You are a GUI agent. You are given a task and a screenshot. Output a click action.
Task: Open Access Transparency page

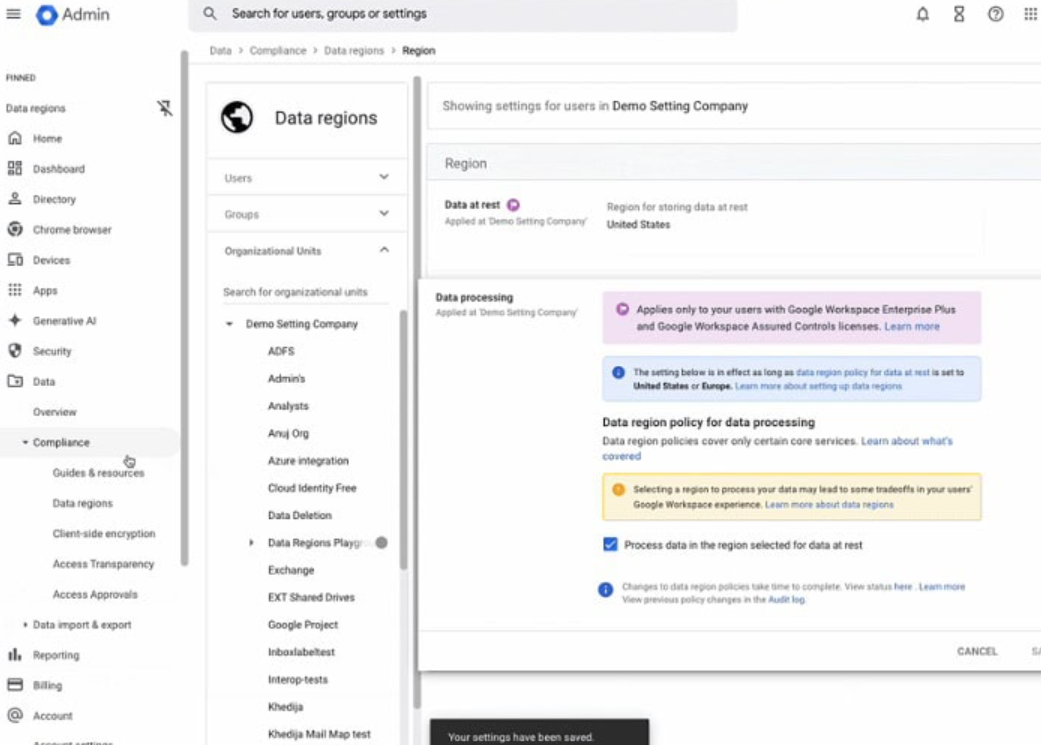click(x=104, y=564)
